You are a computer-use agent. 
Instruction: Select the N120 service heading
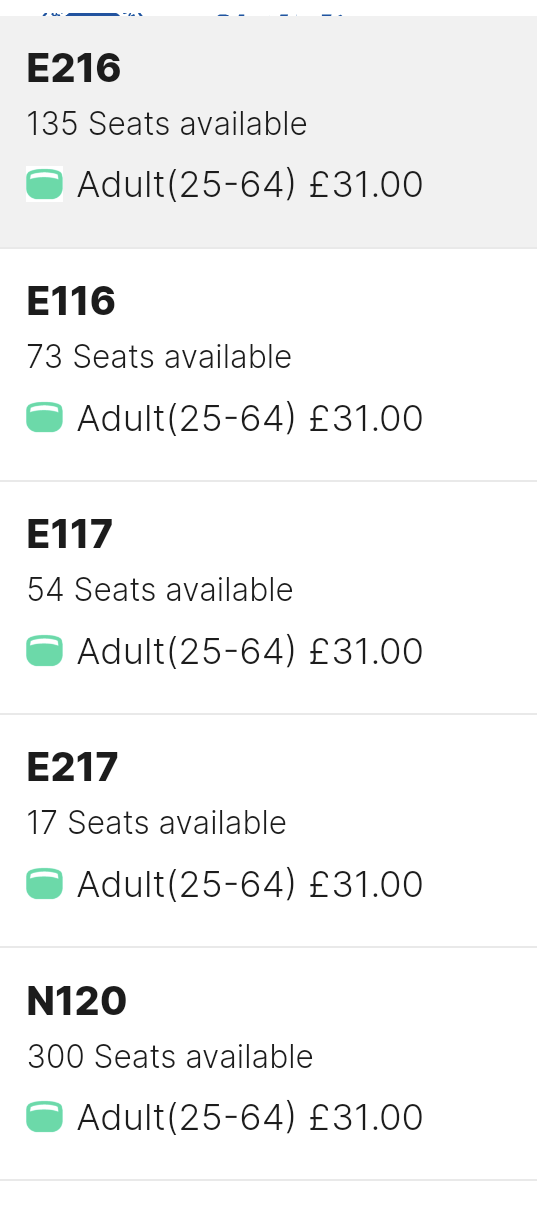click(x=77, y=1000)
